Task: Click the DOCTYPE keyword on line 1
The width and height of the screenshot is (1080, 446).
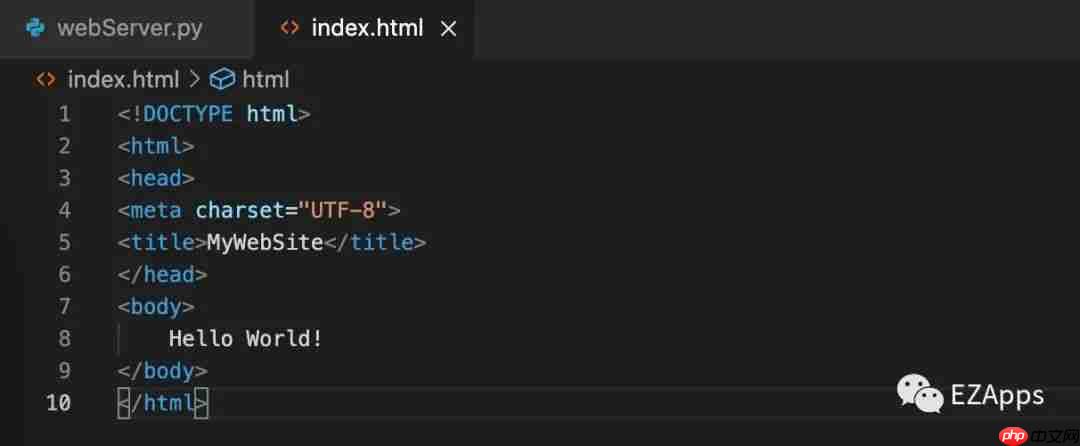Action: 189,114
